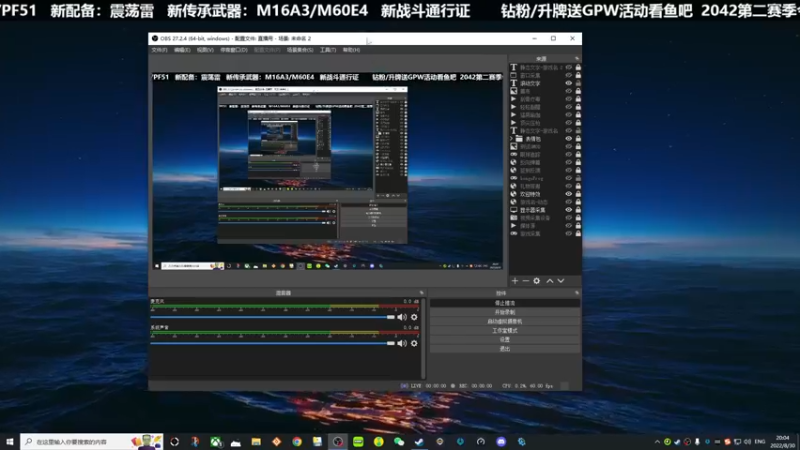Pop out the sources dock panel icon
The width and height of the screenshot is (800, 450).
pos(577,59)
